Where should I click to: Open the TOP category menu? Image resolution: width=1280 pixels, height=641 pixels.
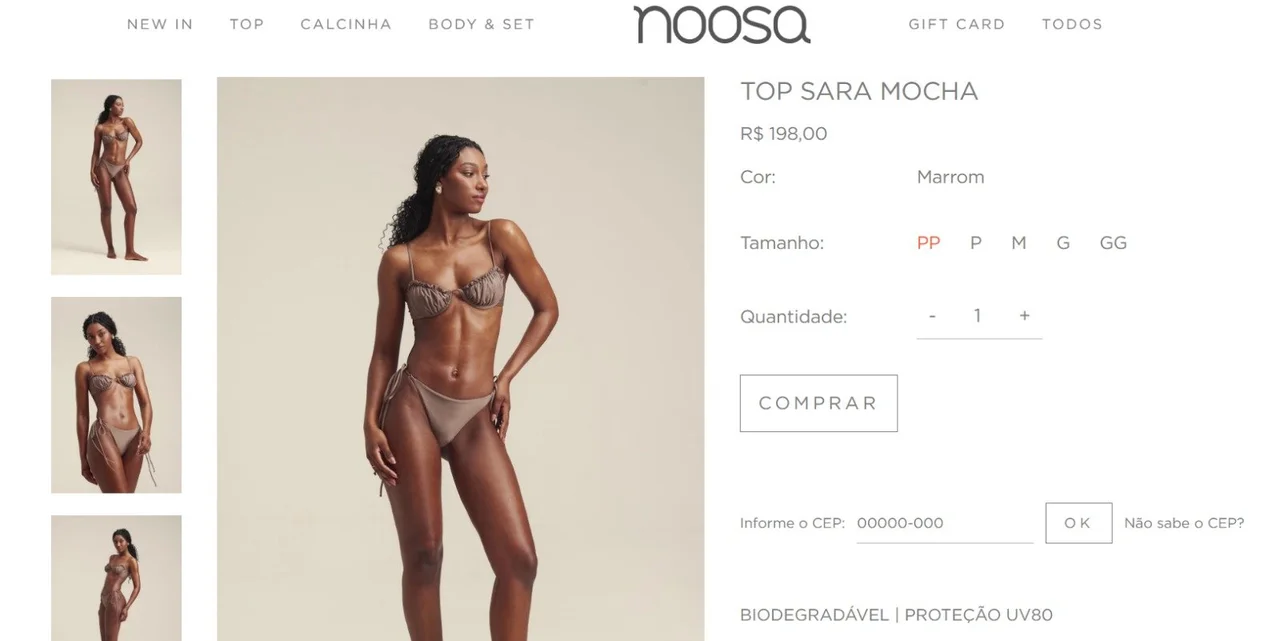pos(247,24)
